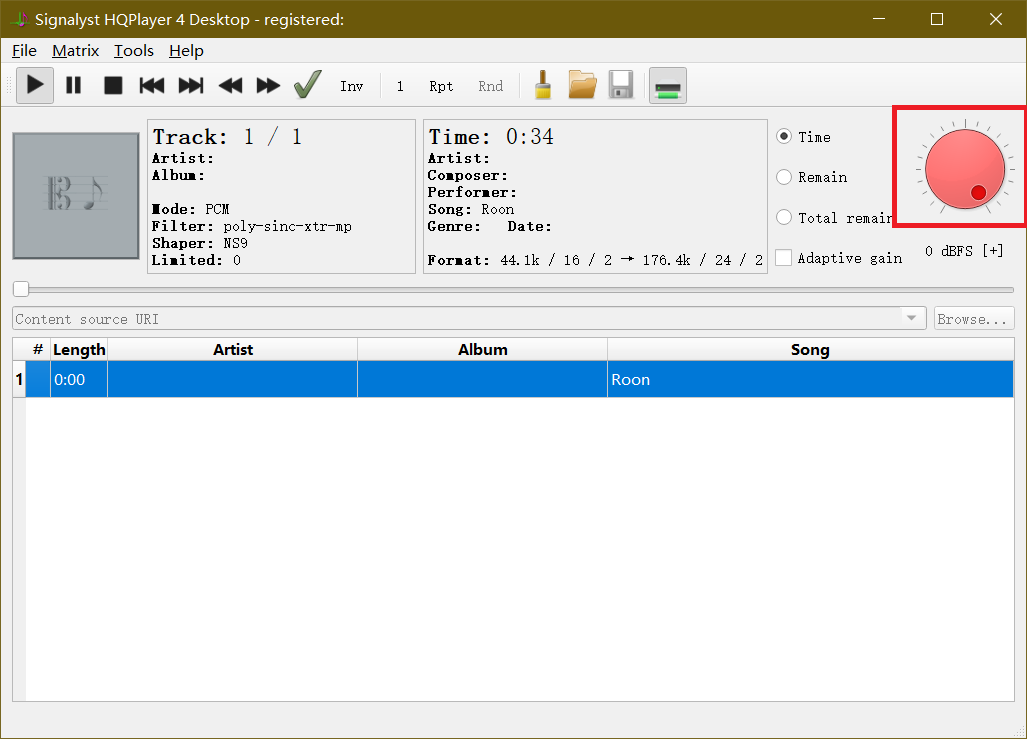Pause playback with the pause icon
The image size is (1027, 739).
pos(74,86)
